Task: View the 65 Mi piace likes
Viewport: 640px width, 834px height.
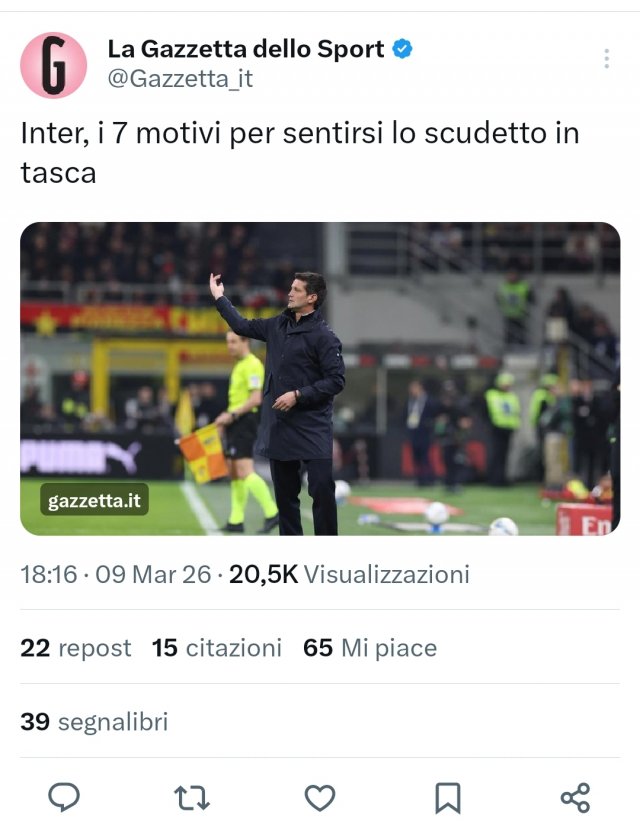Action: [370, 648]
